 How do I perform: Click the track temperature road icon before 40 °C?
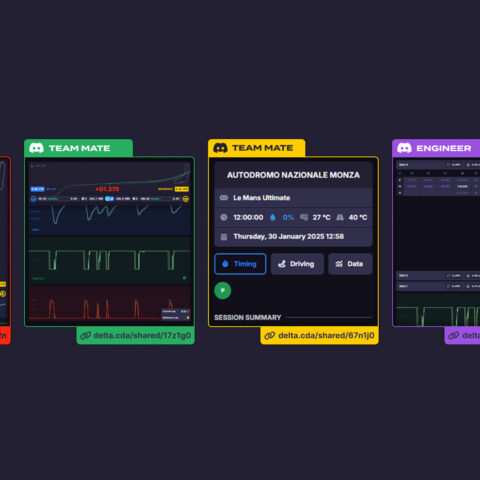[x=340, y=217]
